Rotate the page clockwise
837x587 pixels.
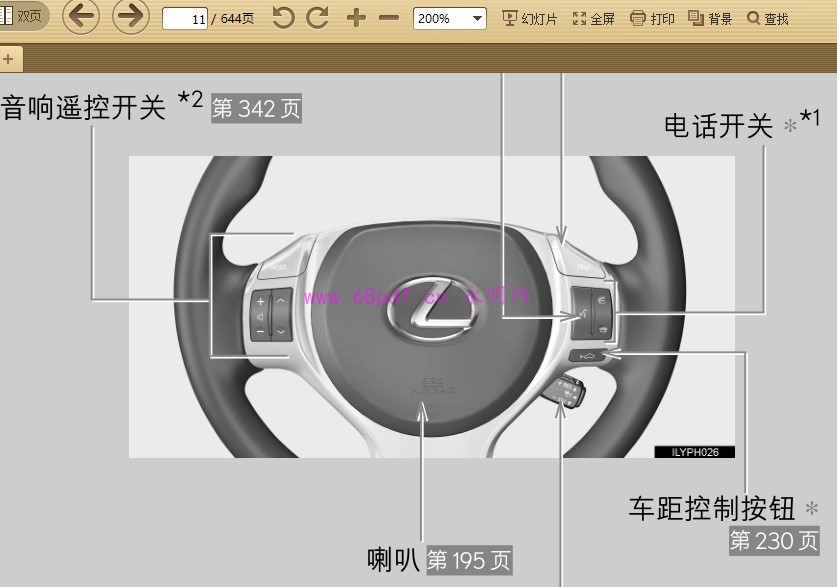point(317,18)
